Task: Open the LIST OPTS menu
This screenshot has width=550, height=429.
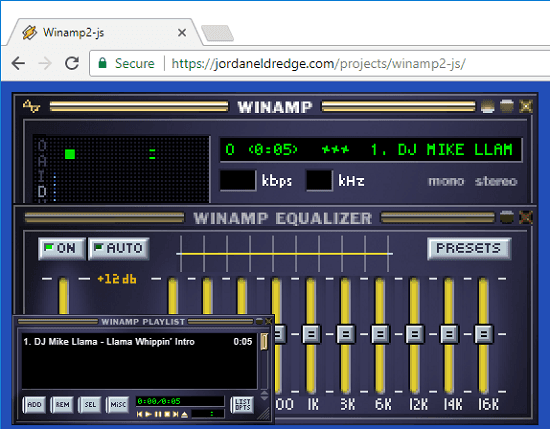Action: tap(242, 404)
